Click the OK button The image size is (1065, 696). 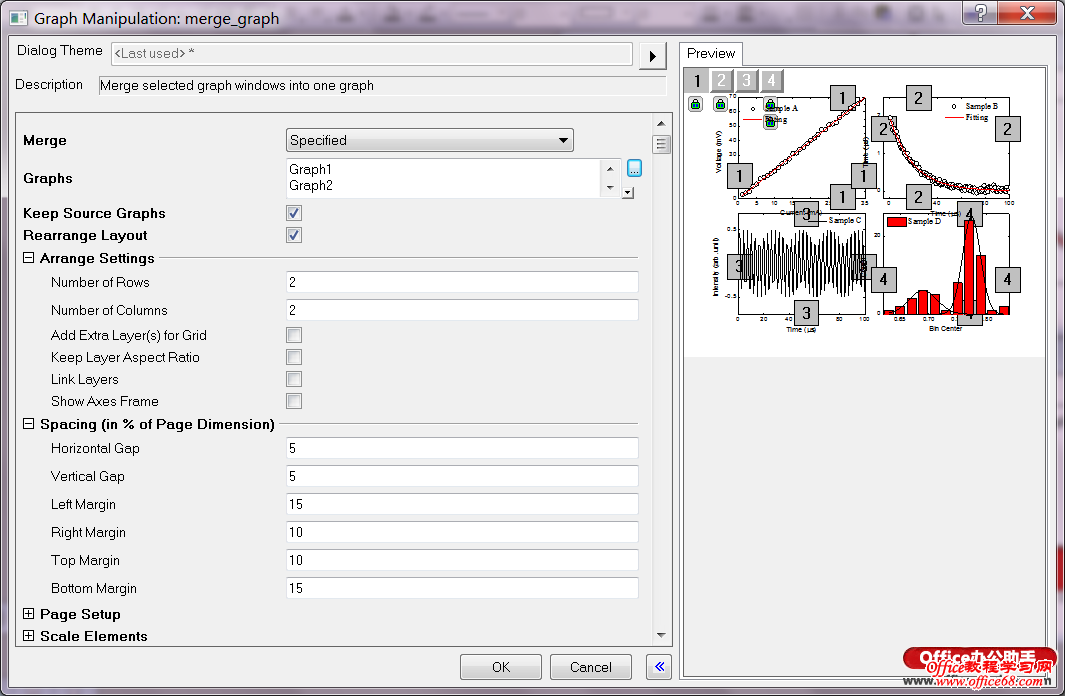[501, 667]
